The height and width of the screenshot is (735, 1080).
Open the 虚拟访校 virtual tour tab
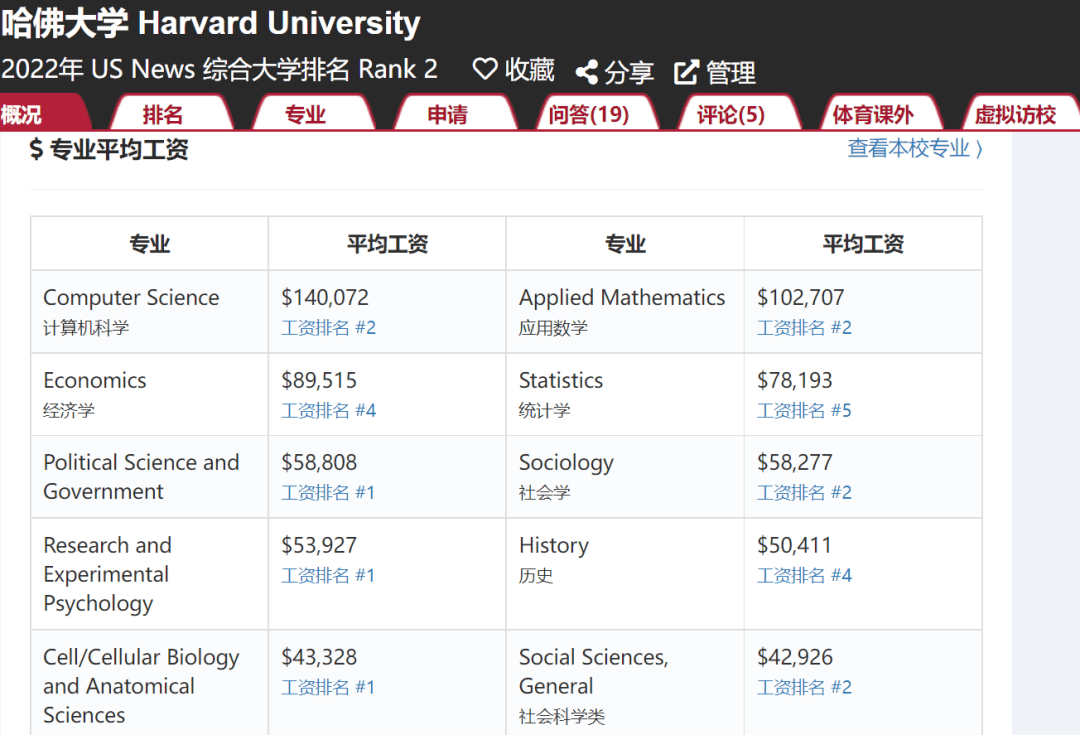click(1015, 114)
